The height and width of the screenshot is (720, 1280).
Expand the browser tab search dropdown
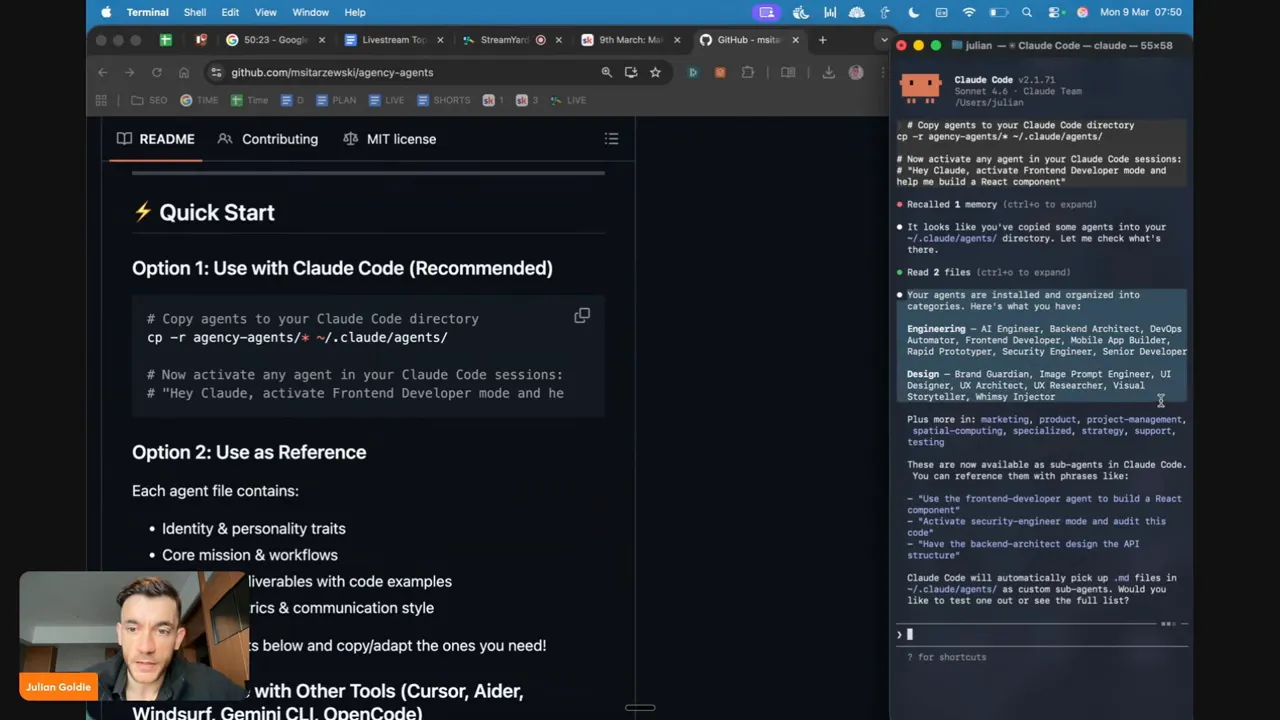coord(883,40)
